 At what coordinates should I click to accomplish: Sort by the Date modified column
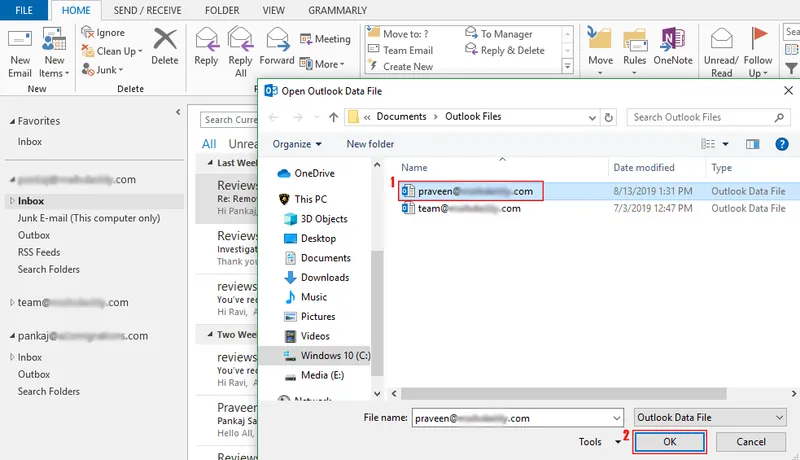point(644,168)
